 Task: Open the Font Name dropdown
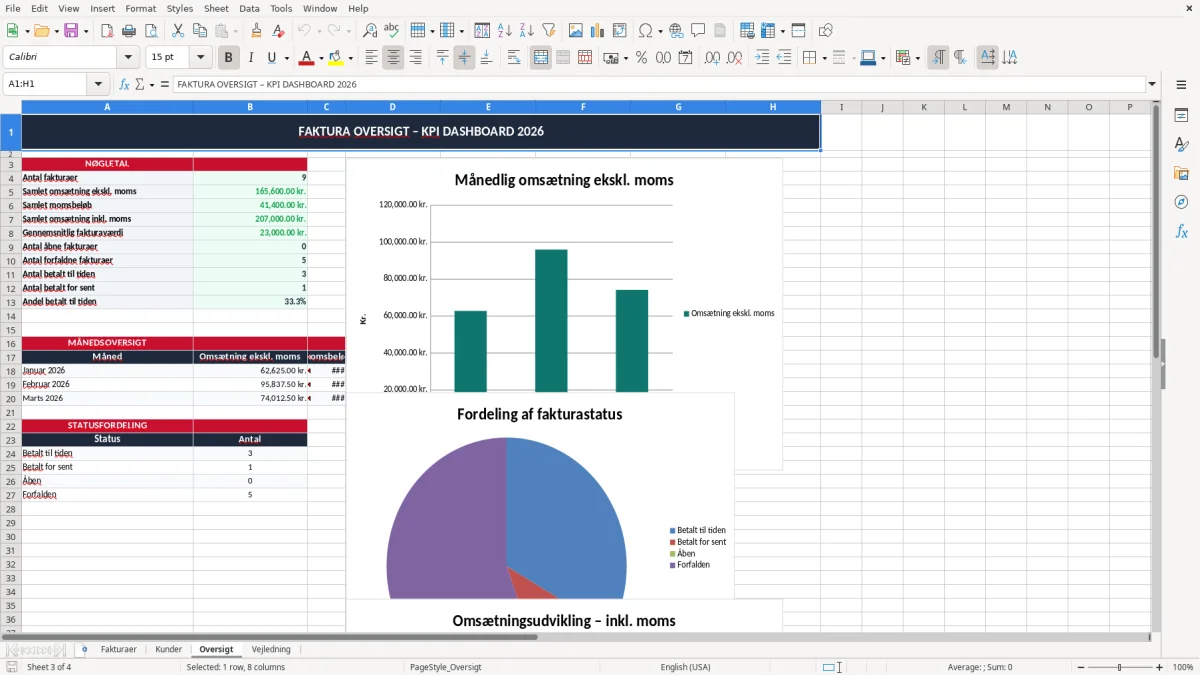[x=129, y=58]
